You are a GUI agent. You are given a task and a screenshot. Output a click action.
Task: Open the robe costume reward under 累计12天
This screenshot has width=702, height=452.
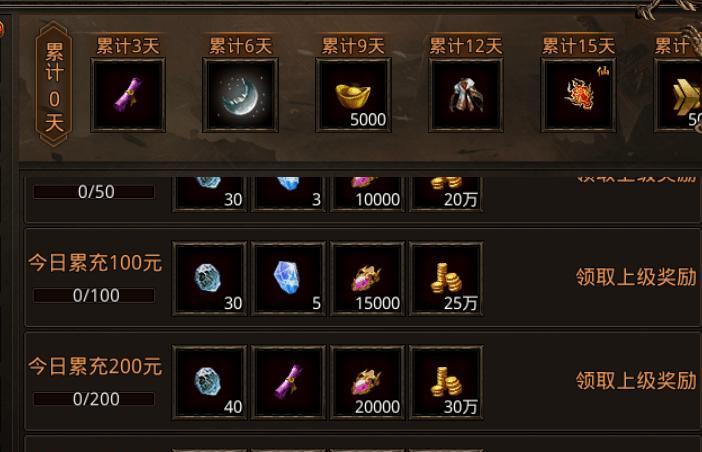[x=466, y=95]
